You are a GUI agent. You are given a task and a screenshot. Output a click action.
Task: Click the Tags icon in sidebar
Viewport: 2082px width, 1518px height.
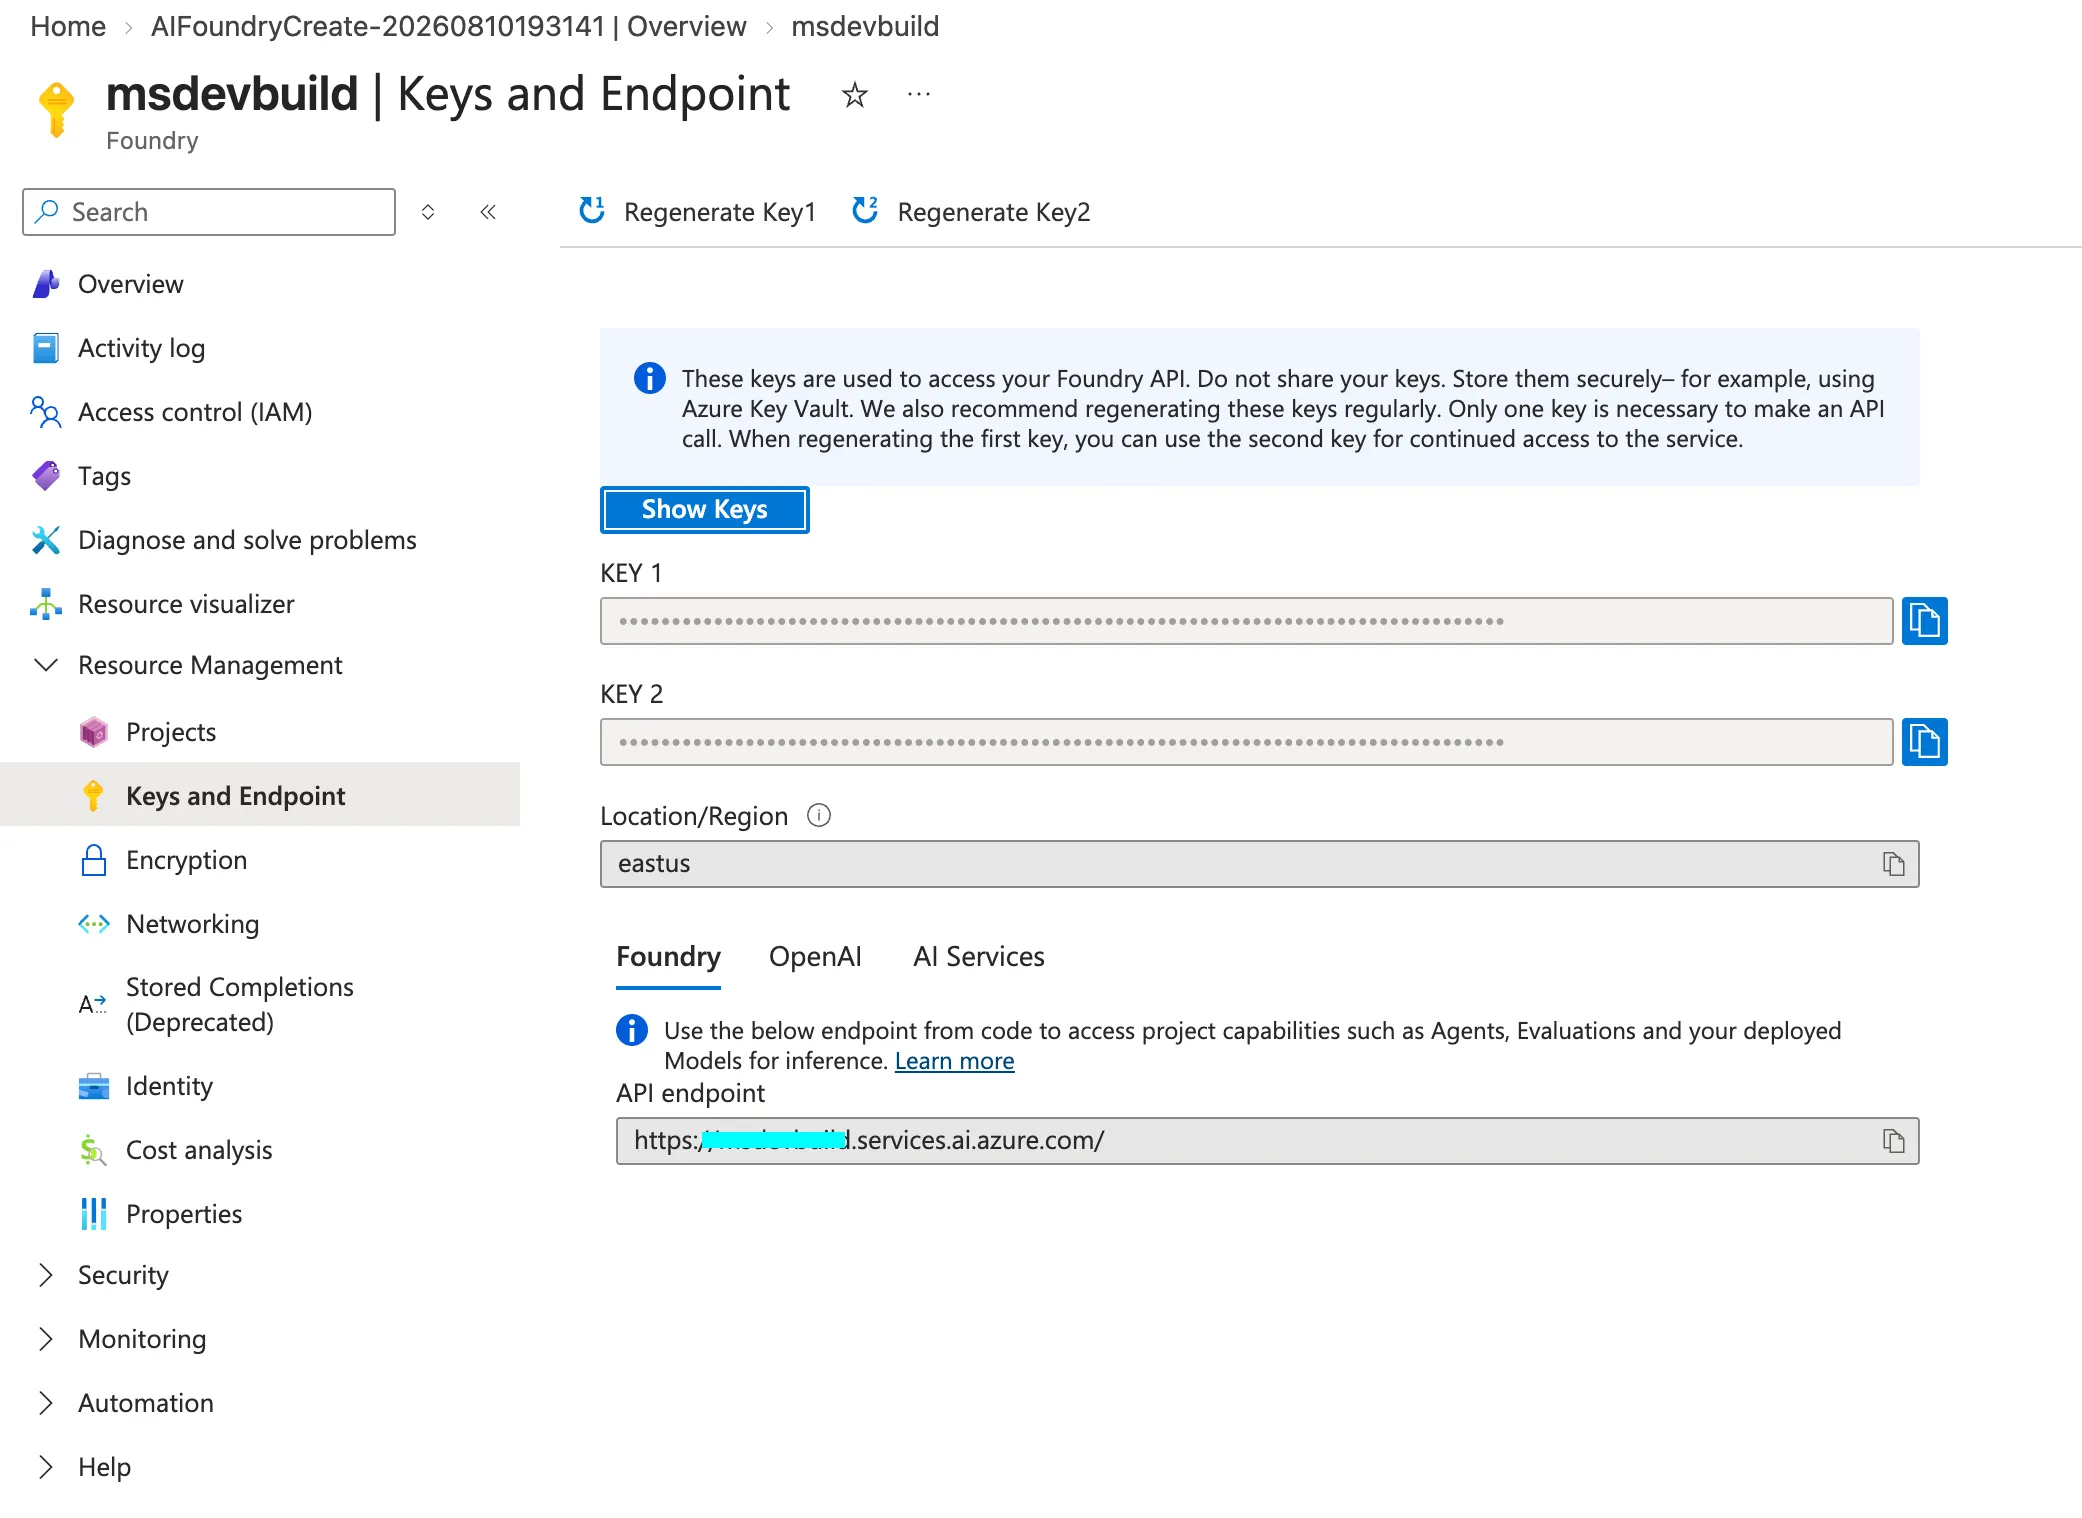point(46,476)
